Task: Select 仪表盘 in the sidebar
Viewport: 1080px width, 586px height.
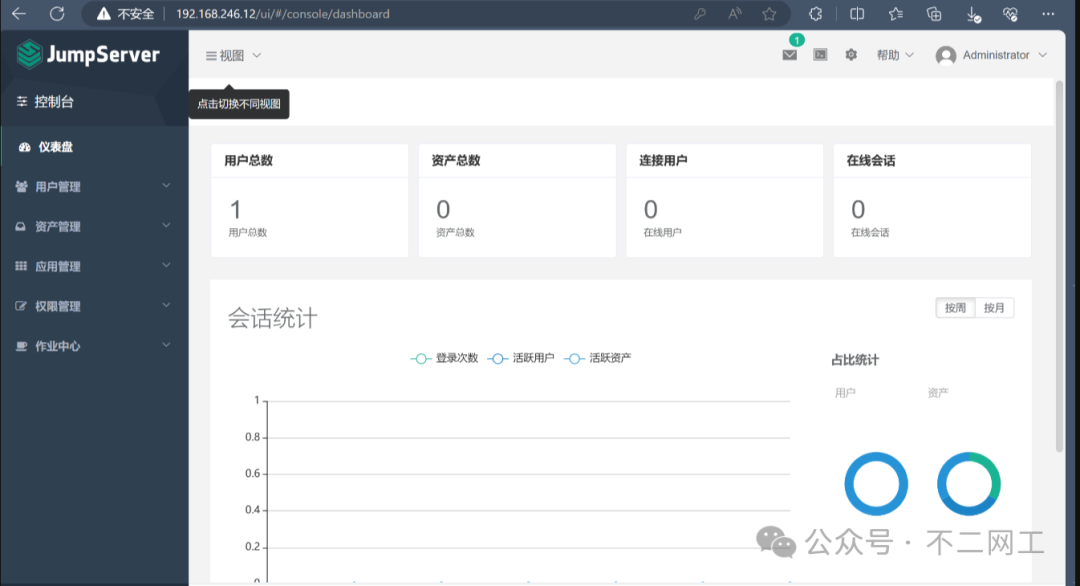Action: 56,147
